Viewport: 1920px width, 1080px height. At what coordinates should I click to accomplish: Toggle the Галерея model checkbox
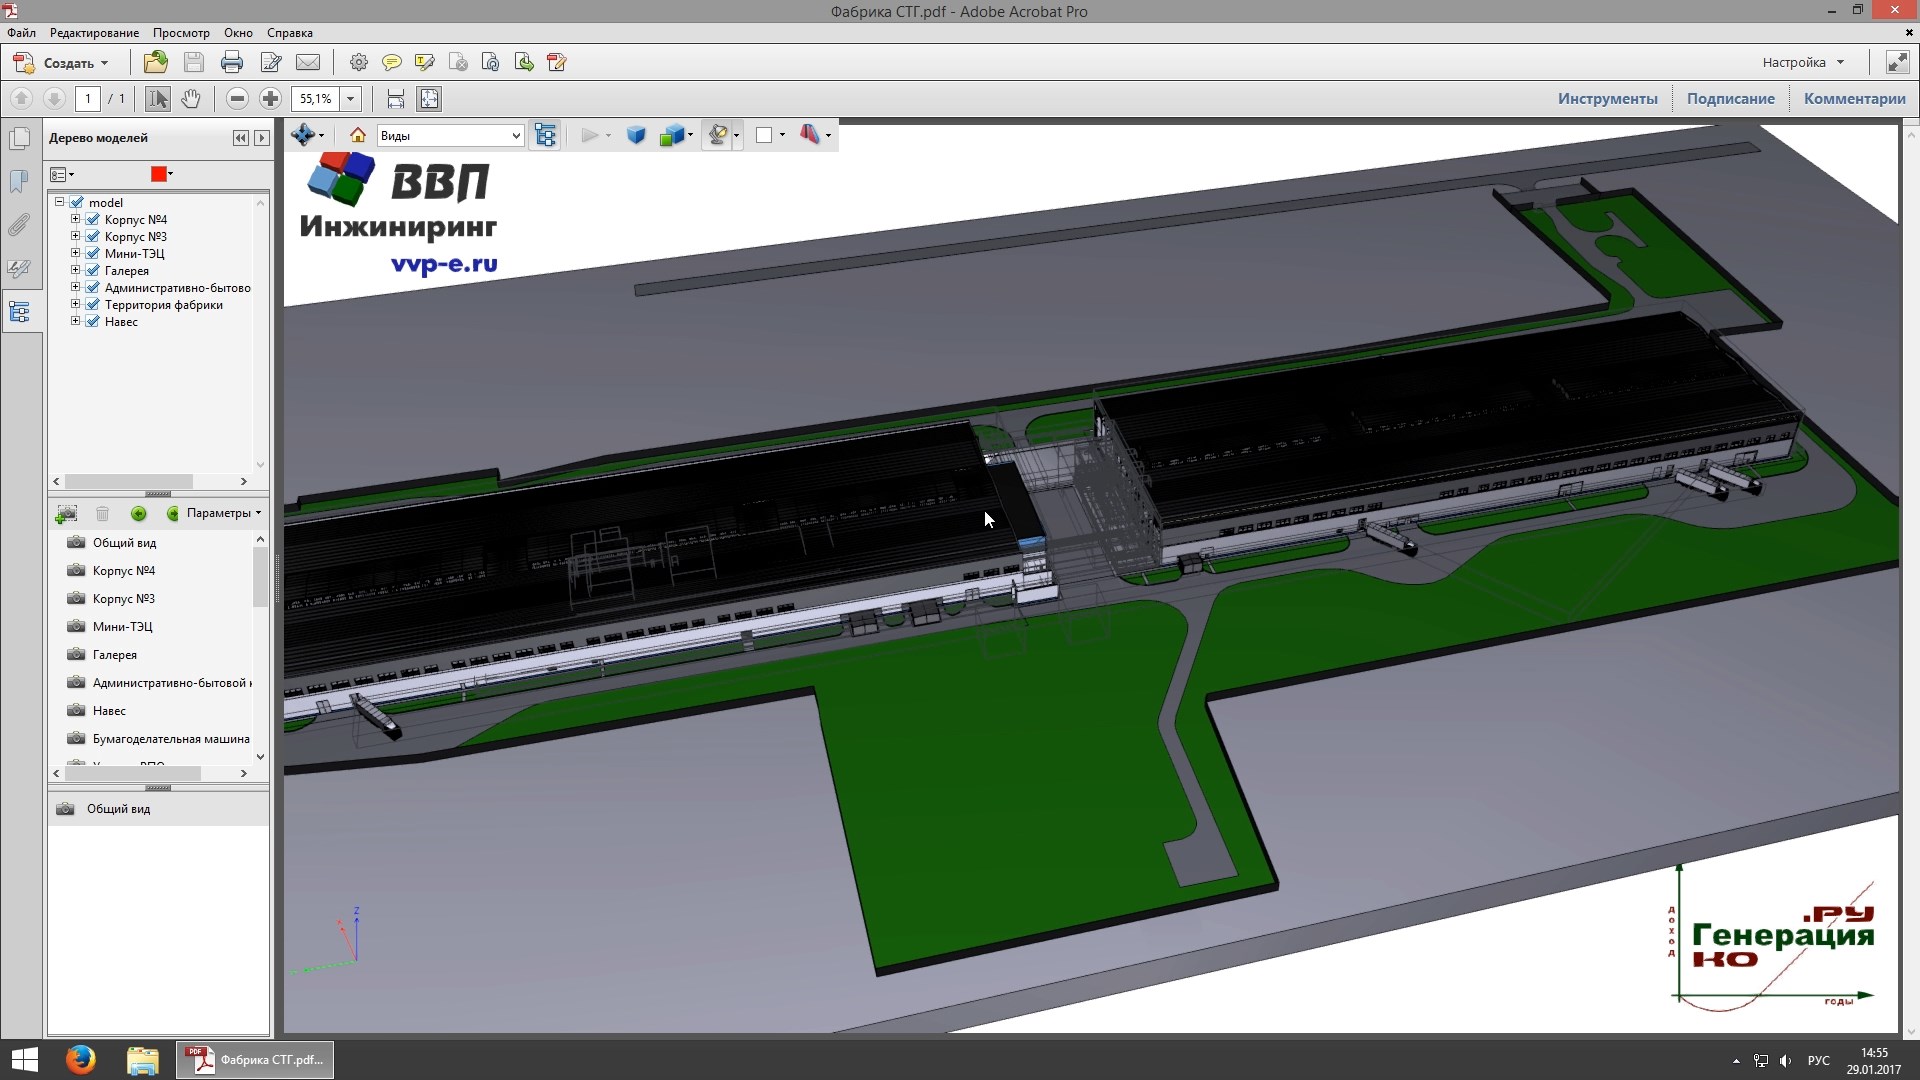[x=93, y=271]
